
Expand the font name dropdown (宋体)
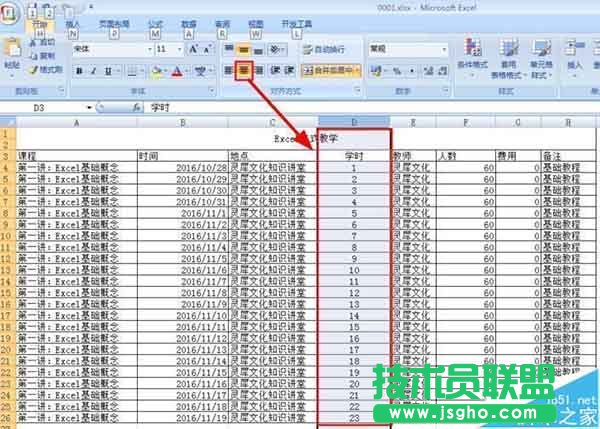click(x=149, y=49)
